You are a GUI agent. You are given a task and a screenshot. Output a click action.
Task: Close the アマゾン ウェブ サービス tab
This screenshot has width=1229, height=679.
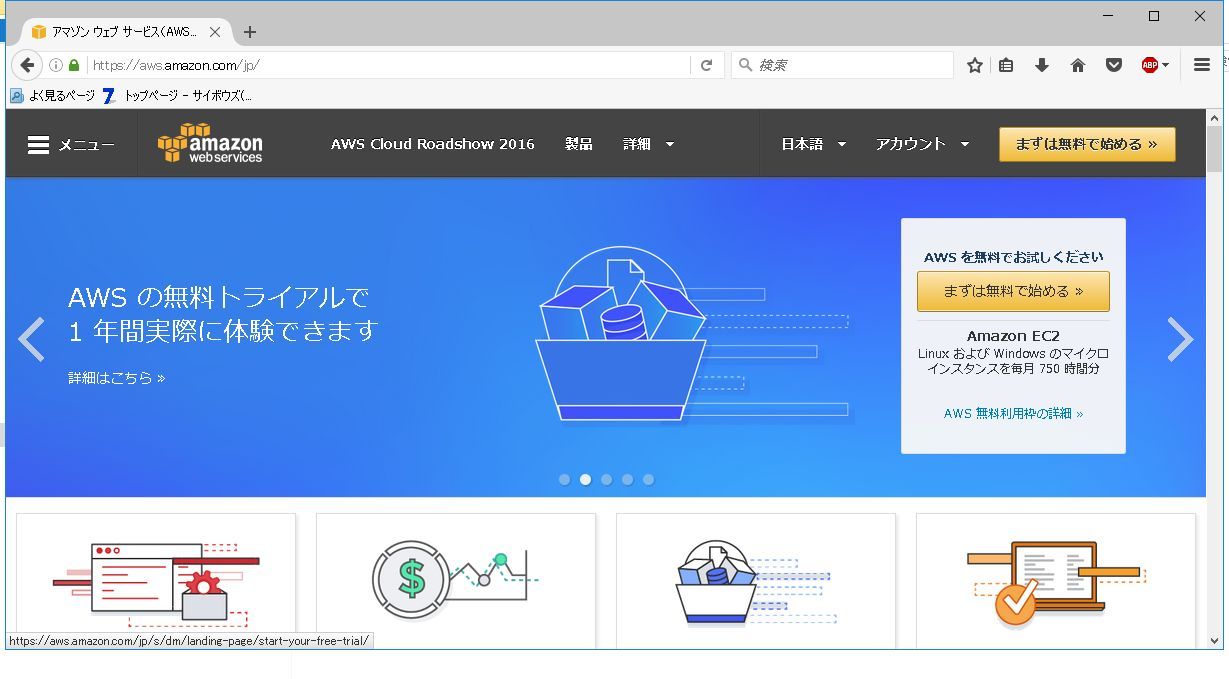(214, 32)
